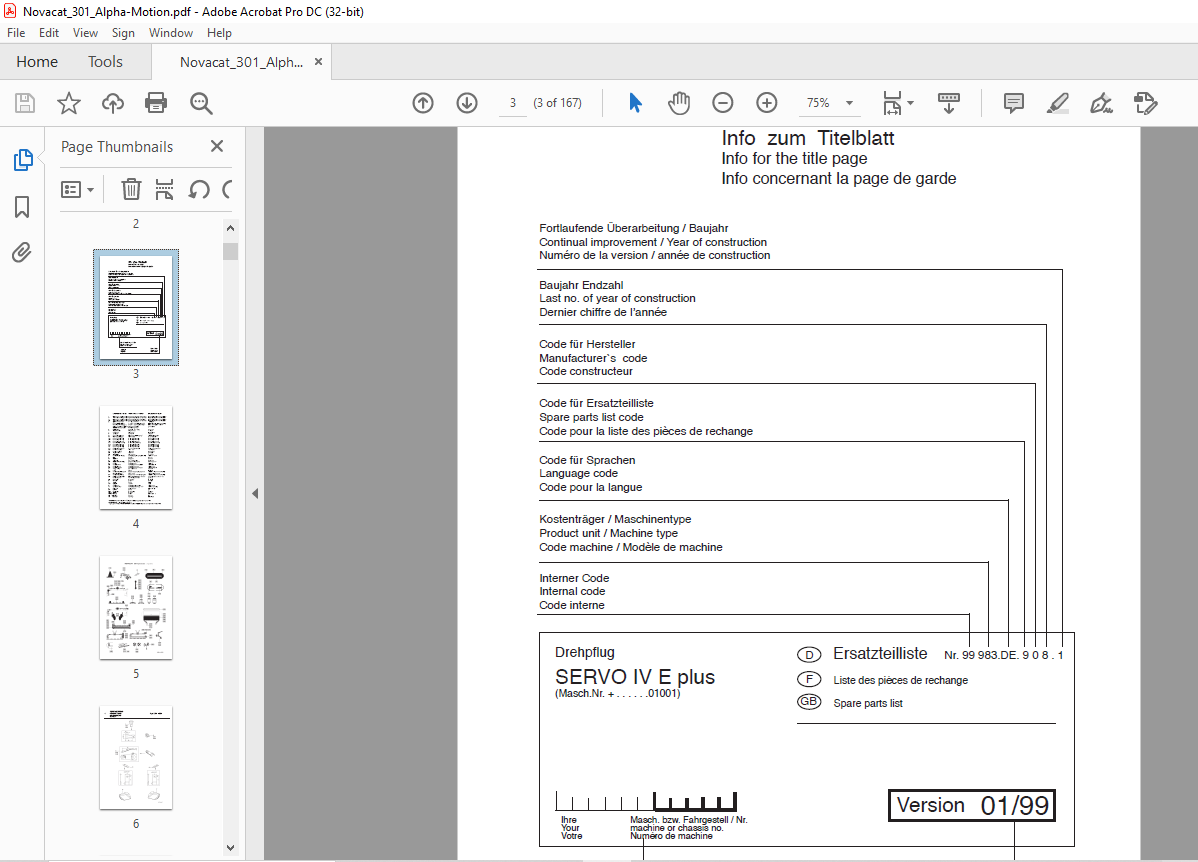
Task: Open fit page options icon
Action: (892, 102)
